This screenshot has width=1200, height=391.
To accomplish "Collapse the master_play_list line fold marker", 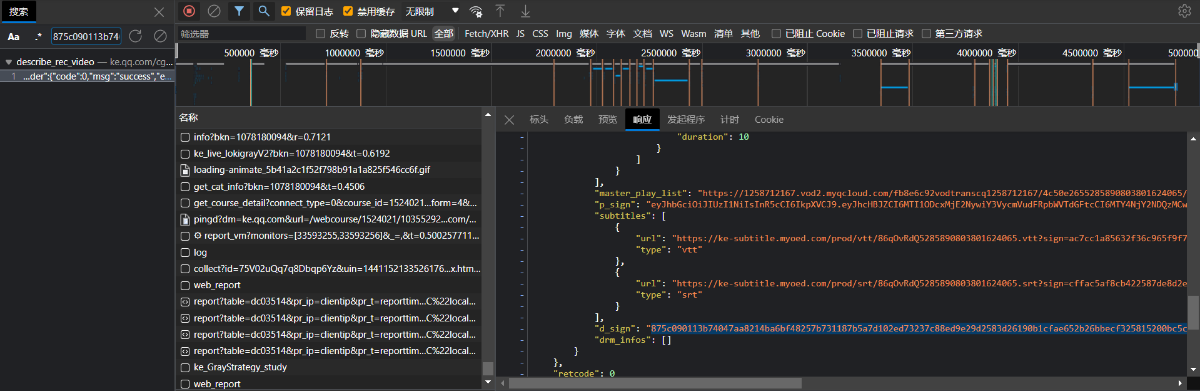I will pos(522,192).
